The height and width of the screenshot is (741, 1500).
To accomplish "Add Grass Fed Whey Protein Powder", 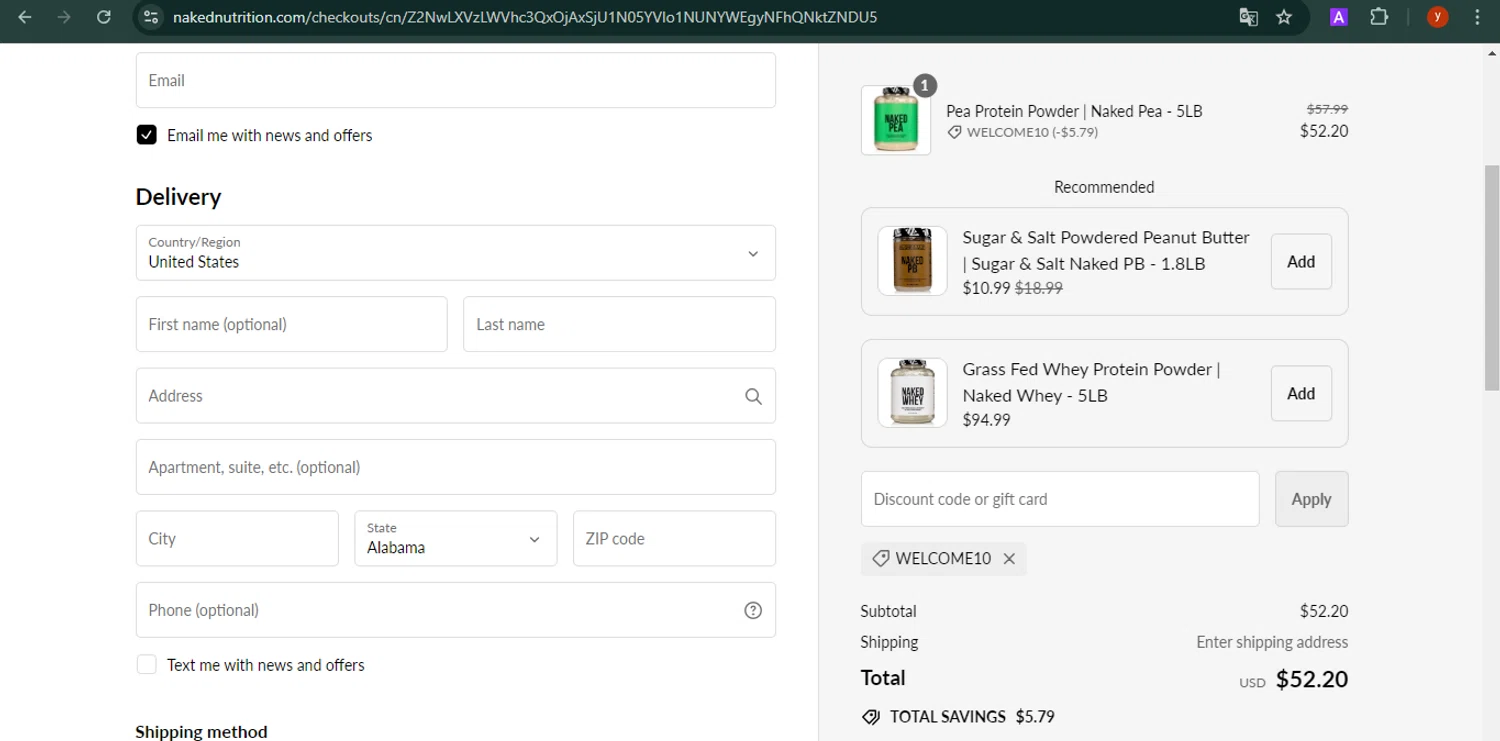I will [x=1300, y=394].
